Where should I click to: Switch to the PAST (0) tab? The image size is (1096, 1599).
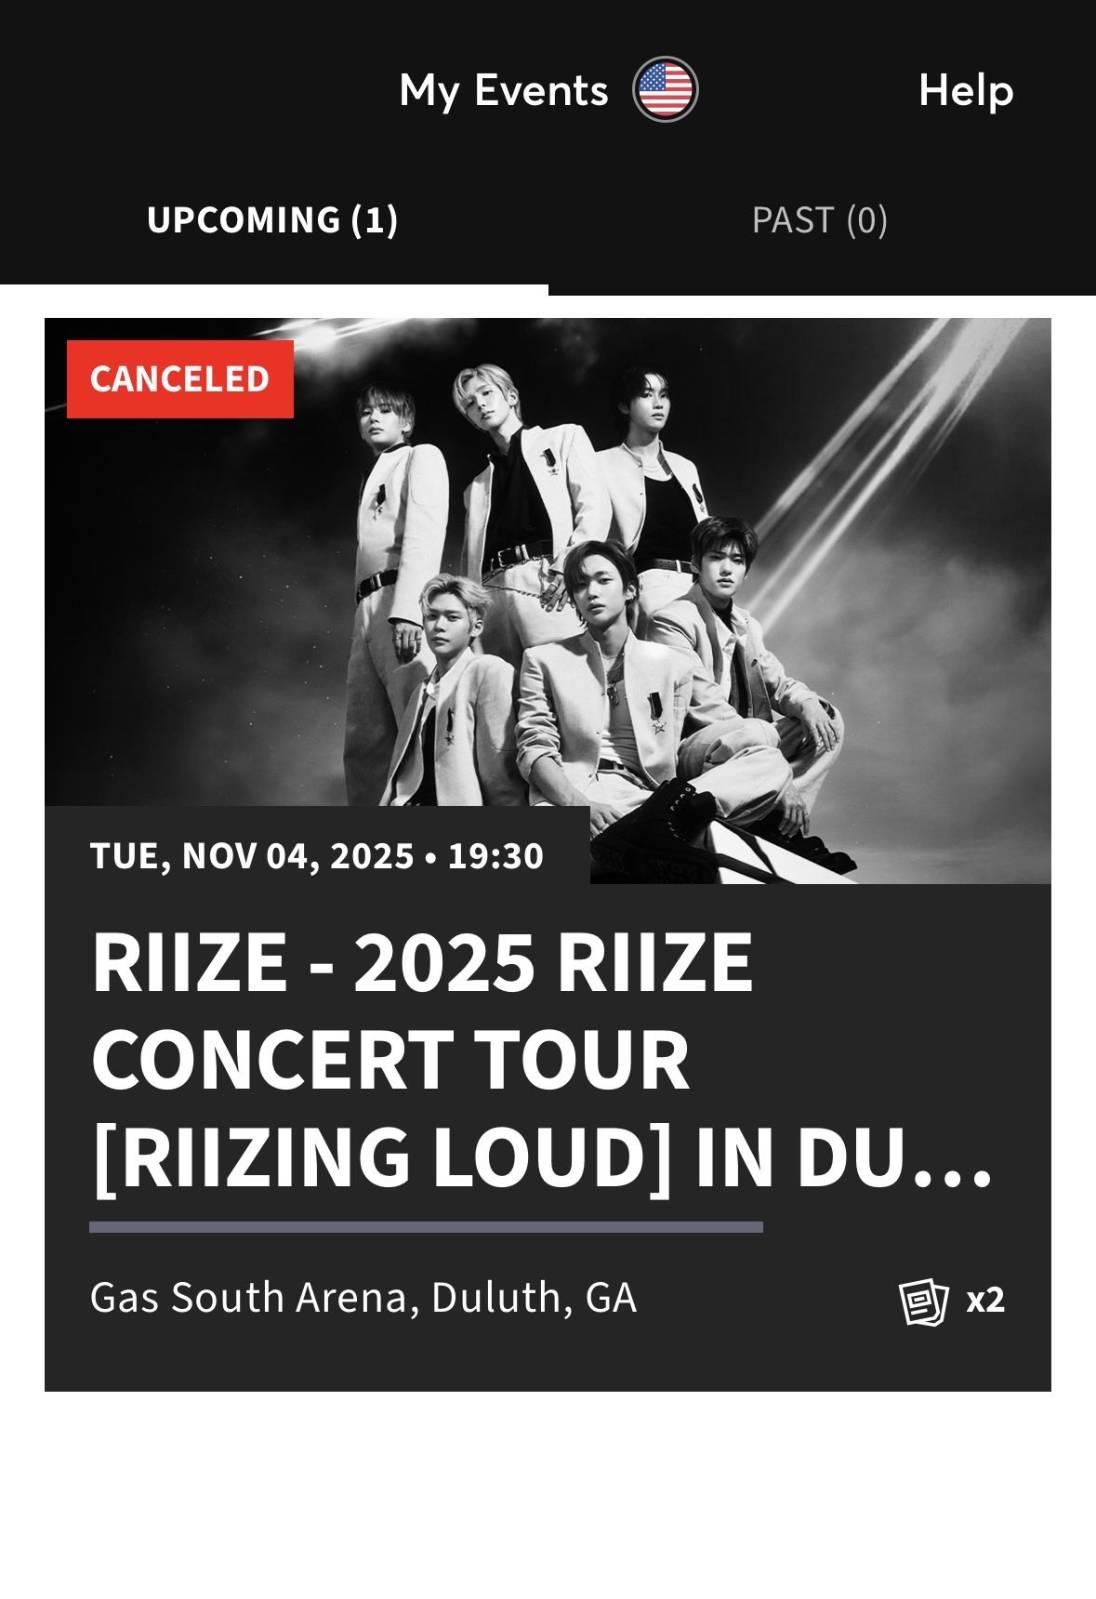click(x=819, y=220)
